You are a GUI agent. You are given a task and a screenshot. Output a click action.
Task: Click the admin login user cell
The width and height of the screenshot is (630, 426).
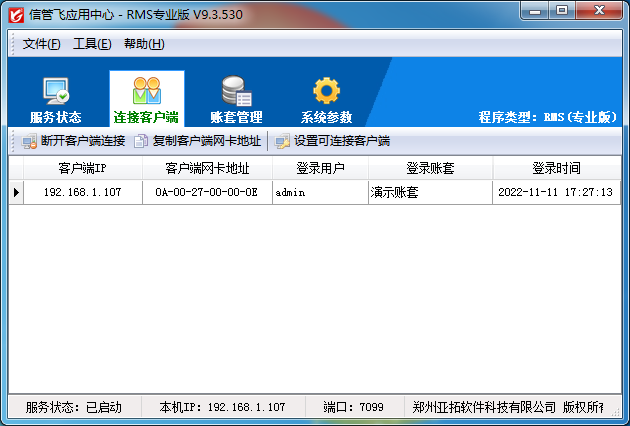(320, 192)
